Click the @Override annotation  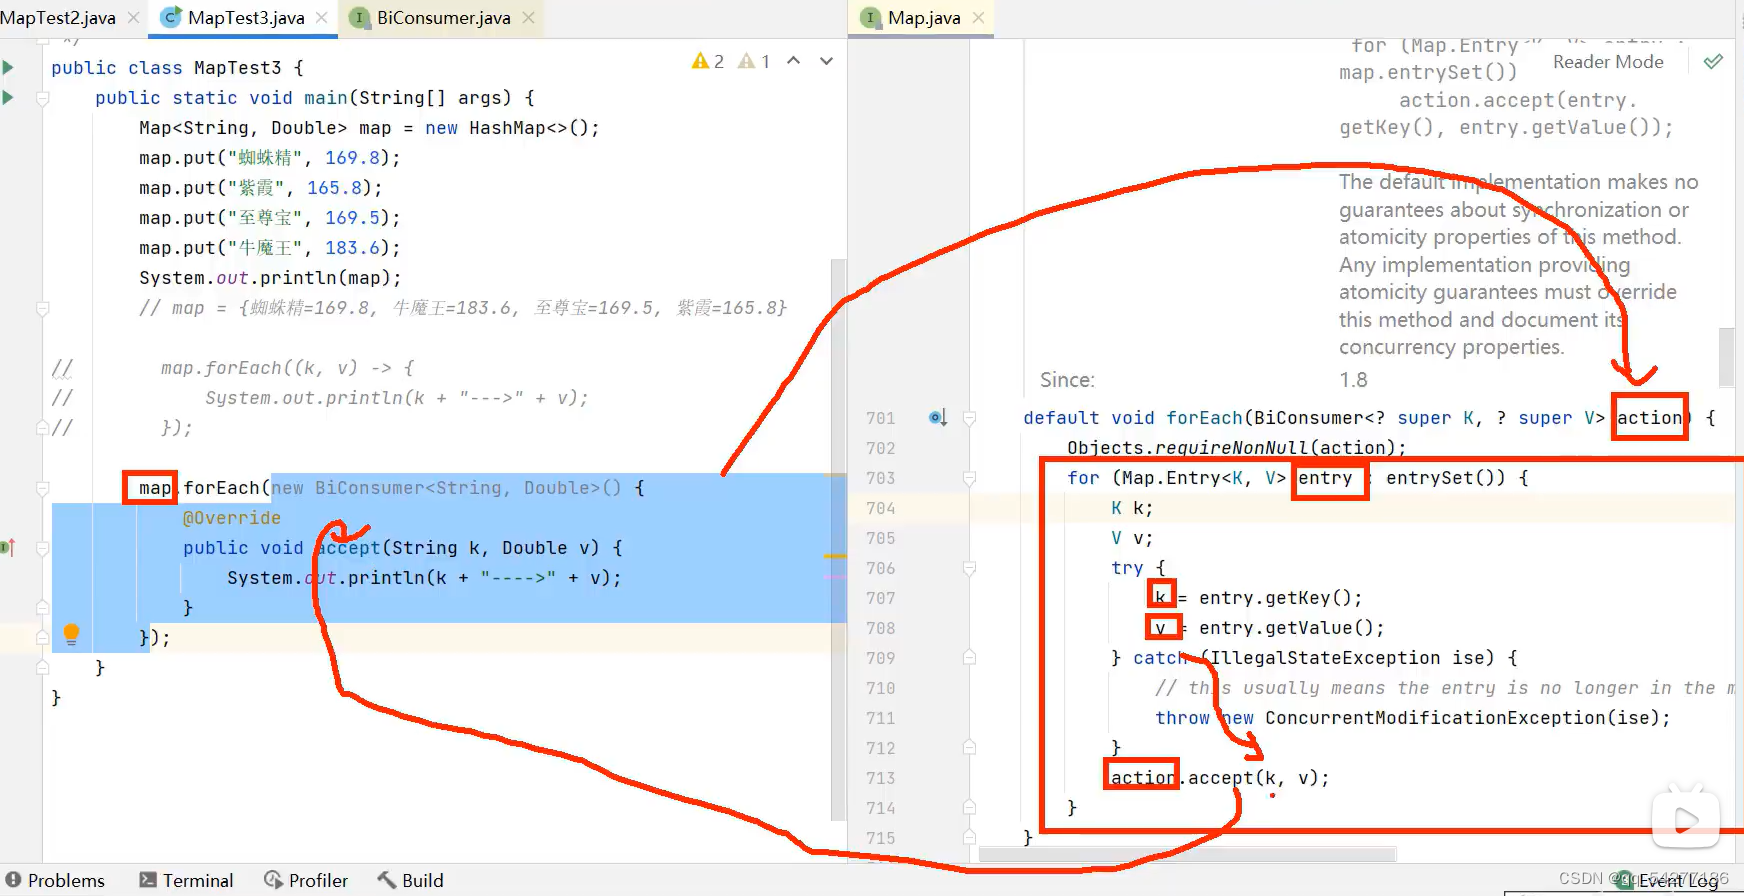(x=232, y=518)
